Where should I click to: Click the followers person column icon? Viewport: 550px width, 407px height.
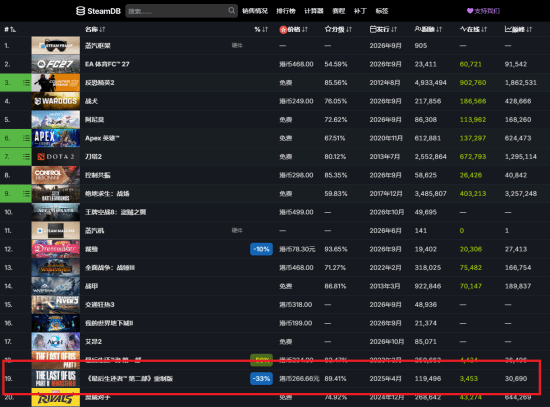[x=417, y=29]
